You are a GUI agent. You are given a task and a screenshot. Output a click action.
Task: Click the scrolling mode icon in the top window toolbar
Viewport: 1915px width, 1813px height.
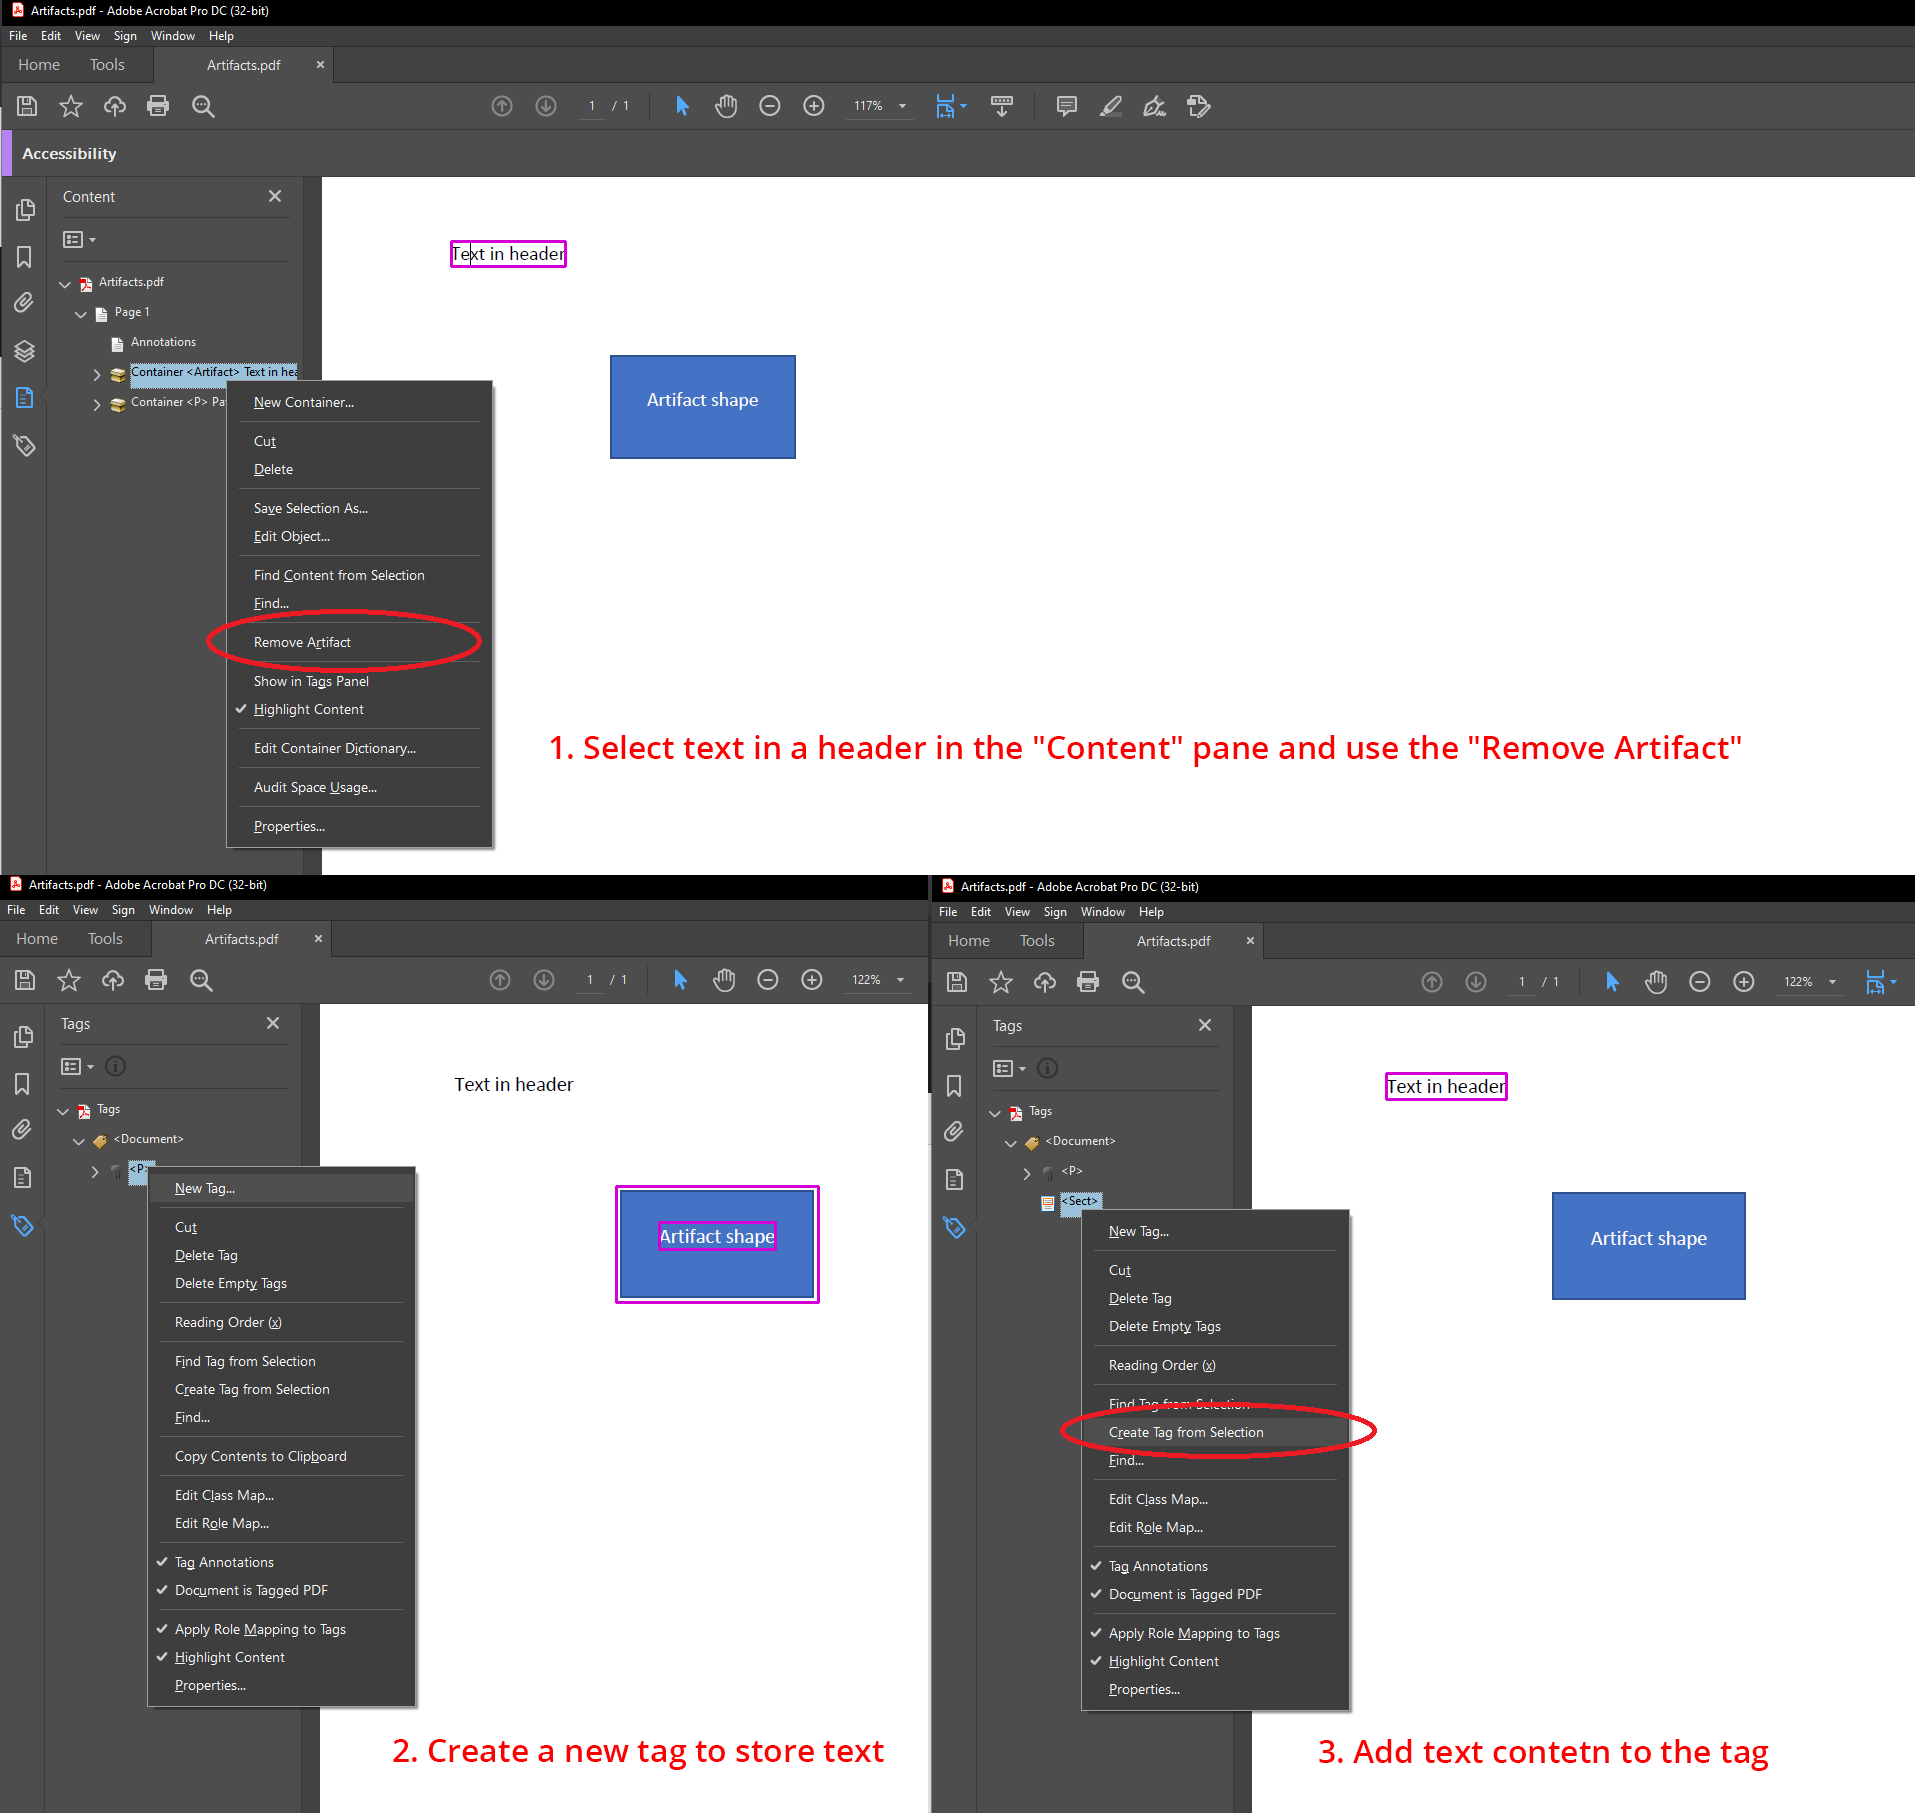point(1001,106)
